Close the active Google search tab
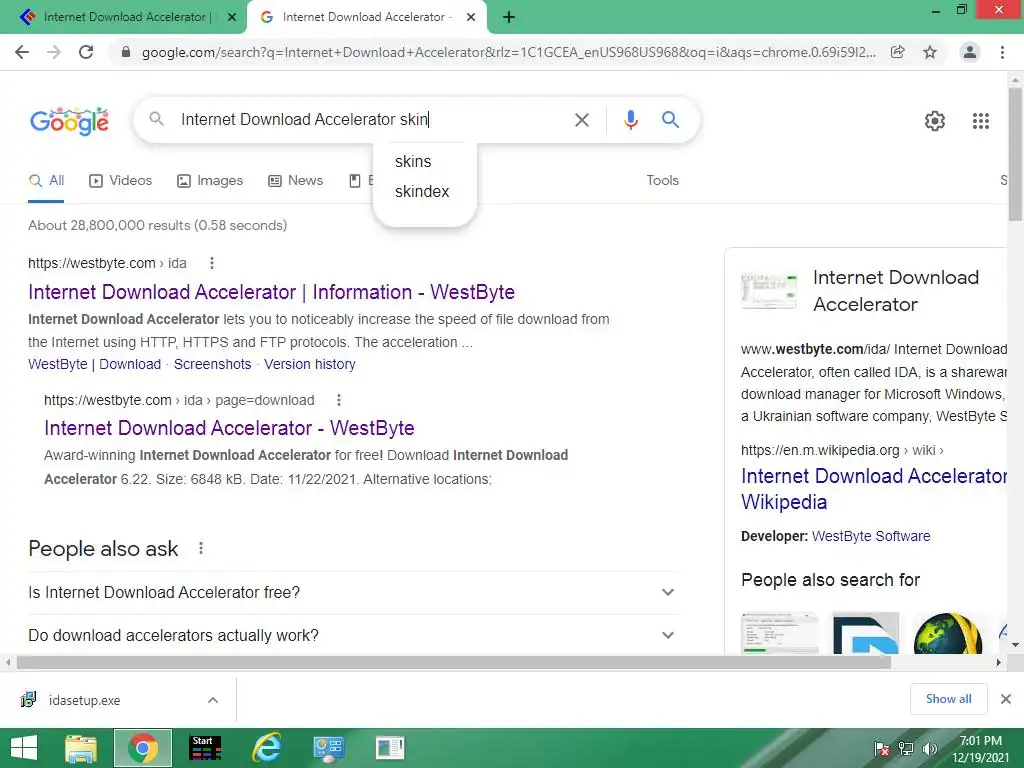The height and width of the screenshot is (768, 1024). click(x=470, y=18)
